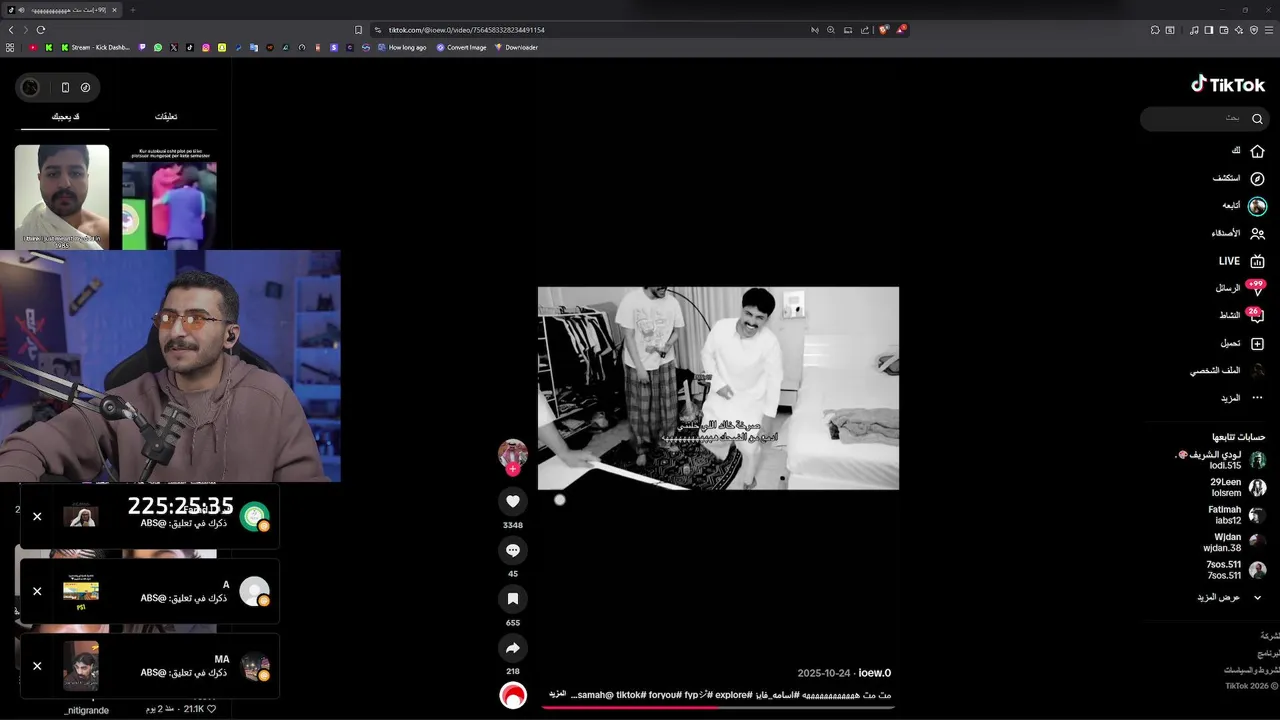Image resolution: width=1280 pixels, height=720 pixels.
Task: Expand caption with المزيد link
Action: point(558,694)
